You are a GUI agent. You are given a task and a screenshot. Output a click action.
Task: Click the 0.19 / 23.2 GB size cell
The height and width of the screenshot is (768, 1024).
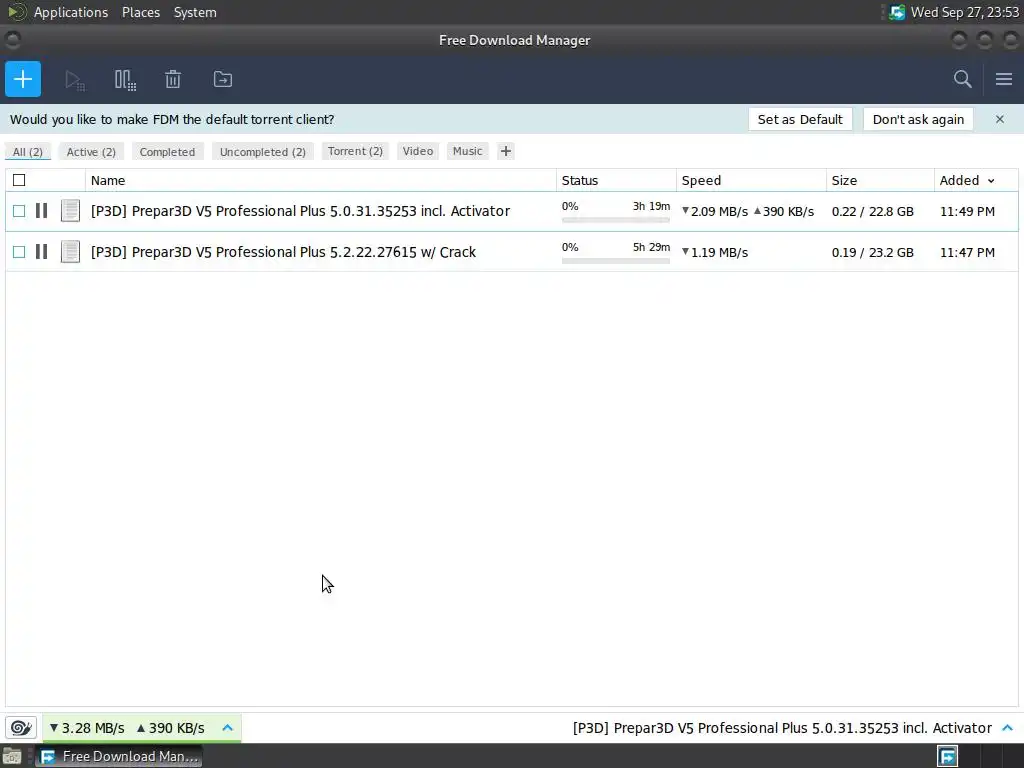[872, 253]
